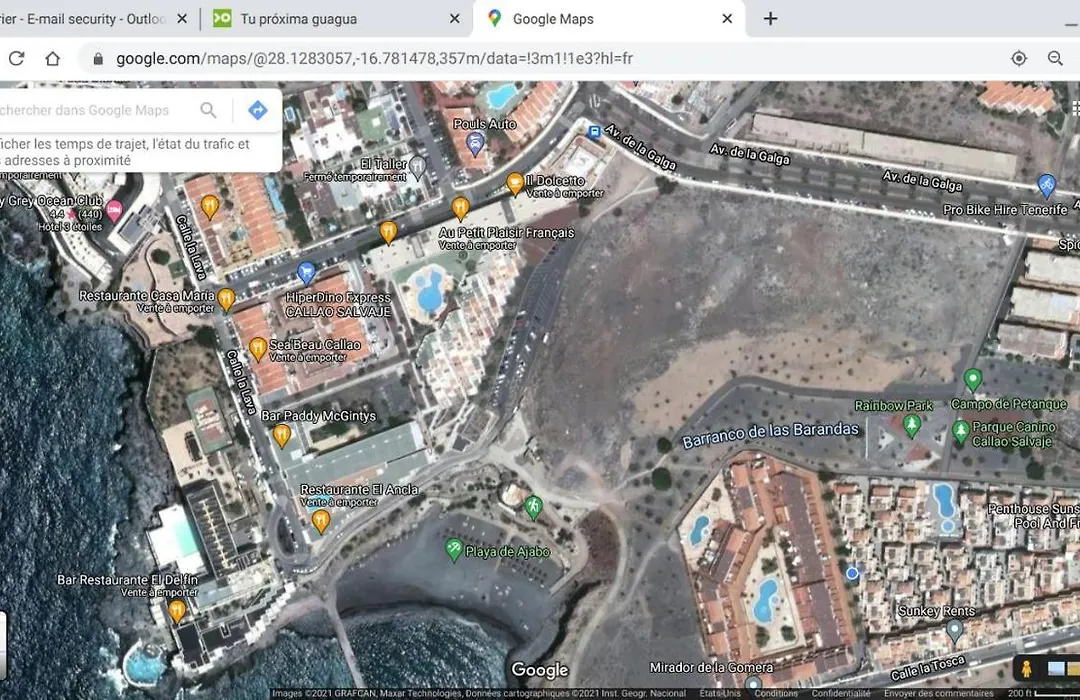1080x700 pixels.
Task: View site info via the lock icon
Action: [x=98, y=59]
